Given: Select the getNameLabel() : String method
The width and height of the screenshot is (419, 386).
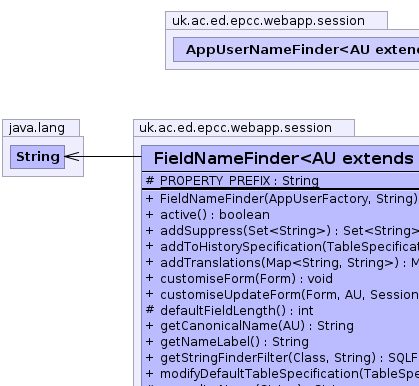Looking at the screenshot, I should [x=227, y=342].
